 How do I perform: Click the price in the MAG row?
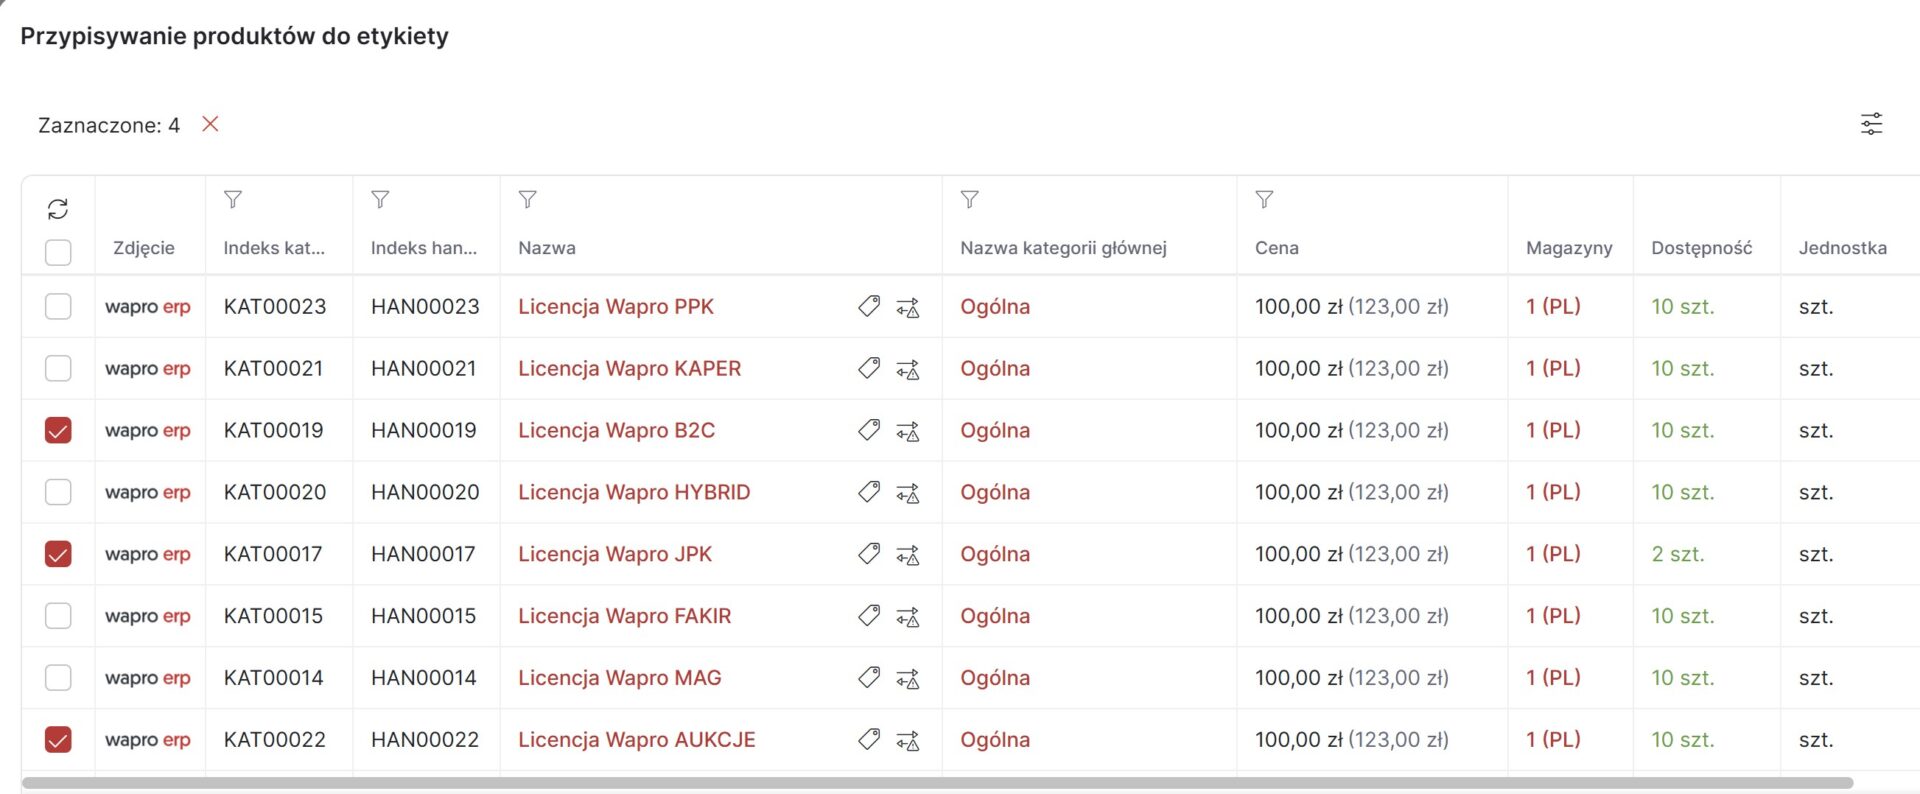coord(1352,678)
